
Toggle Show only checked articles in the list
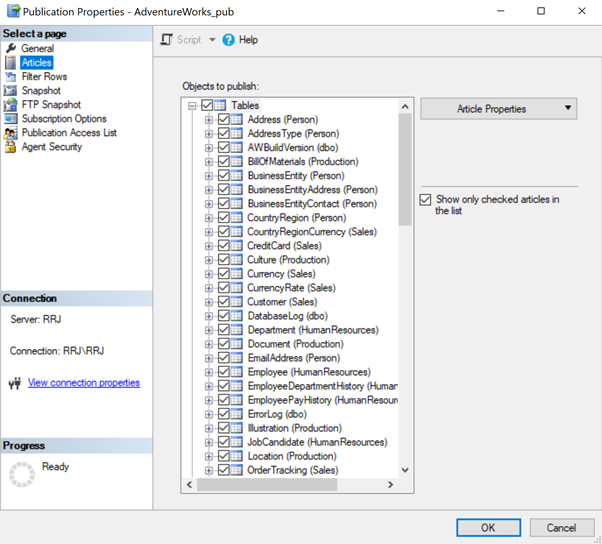coord(425,200)
